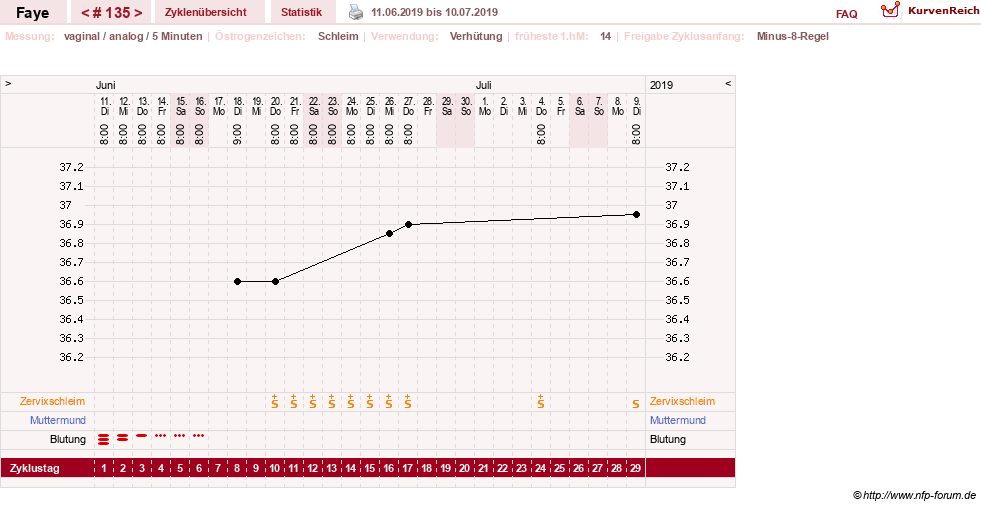The width and height of the screenshot is (981, 507).
Task: Click the cycle number '# 135'
Action: [111, 13]
